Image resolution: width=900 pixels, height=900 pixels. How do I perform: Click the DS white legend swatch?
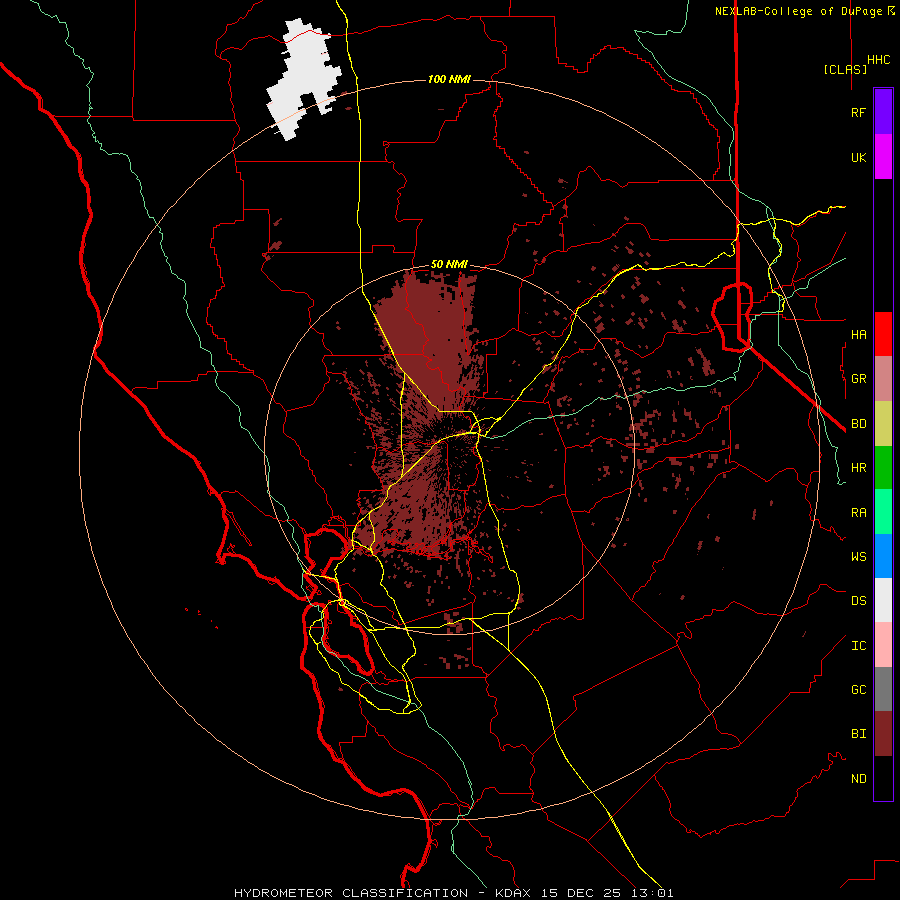coord(883,600)
